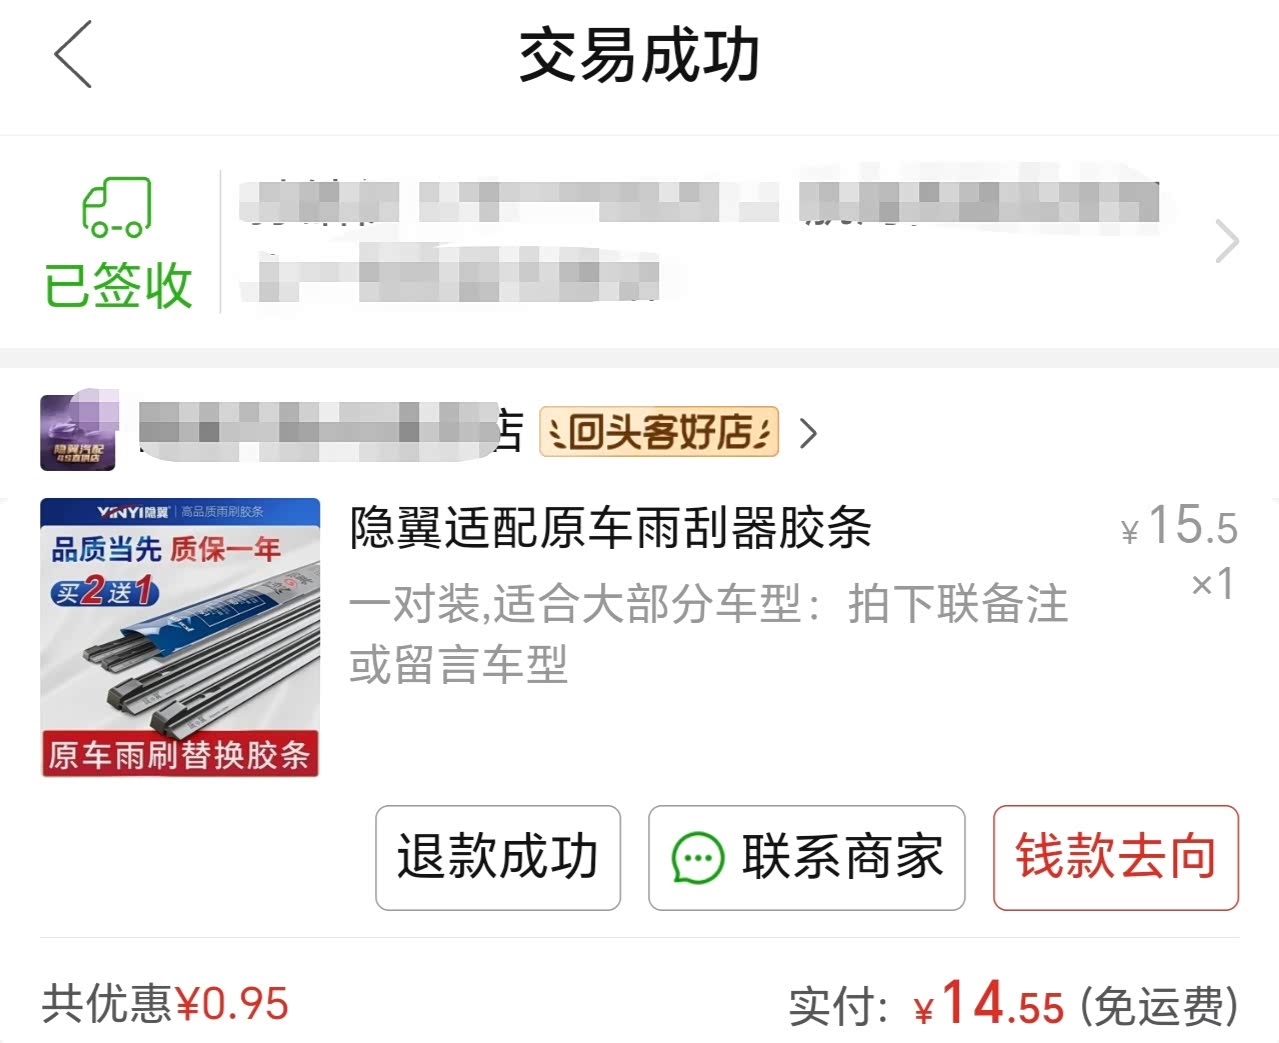View the wiper strip product thumbnail
This screenshot has width=1279, height=1043.
click(180, 637)
